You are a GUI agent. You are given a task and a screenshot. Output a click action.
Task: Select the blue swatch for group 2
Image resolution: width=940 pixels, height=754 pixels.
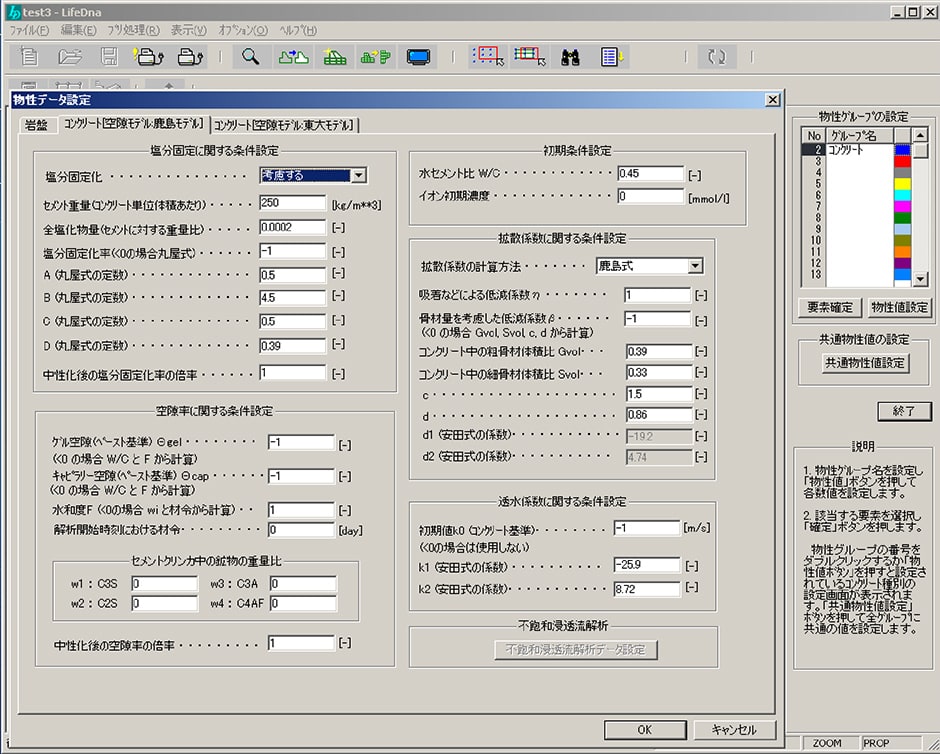(x=902, y=150)
